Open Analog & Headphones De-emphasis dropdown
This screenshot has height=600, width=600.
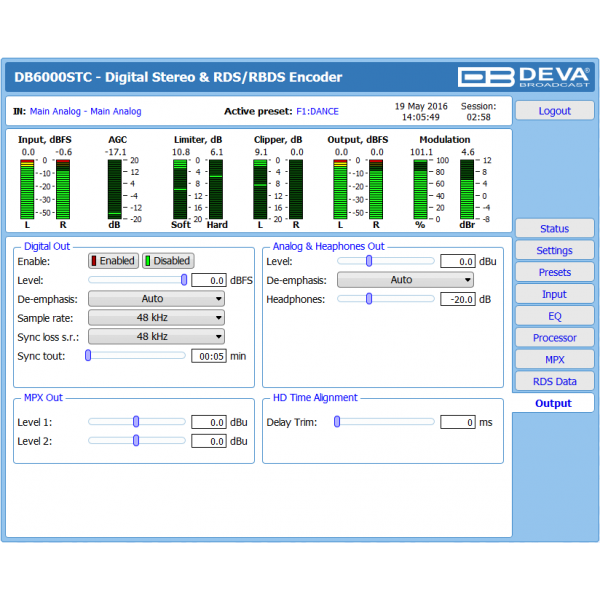(x=405, y=280)
